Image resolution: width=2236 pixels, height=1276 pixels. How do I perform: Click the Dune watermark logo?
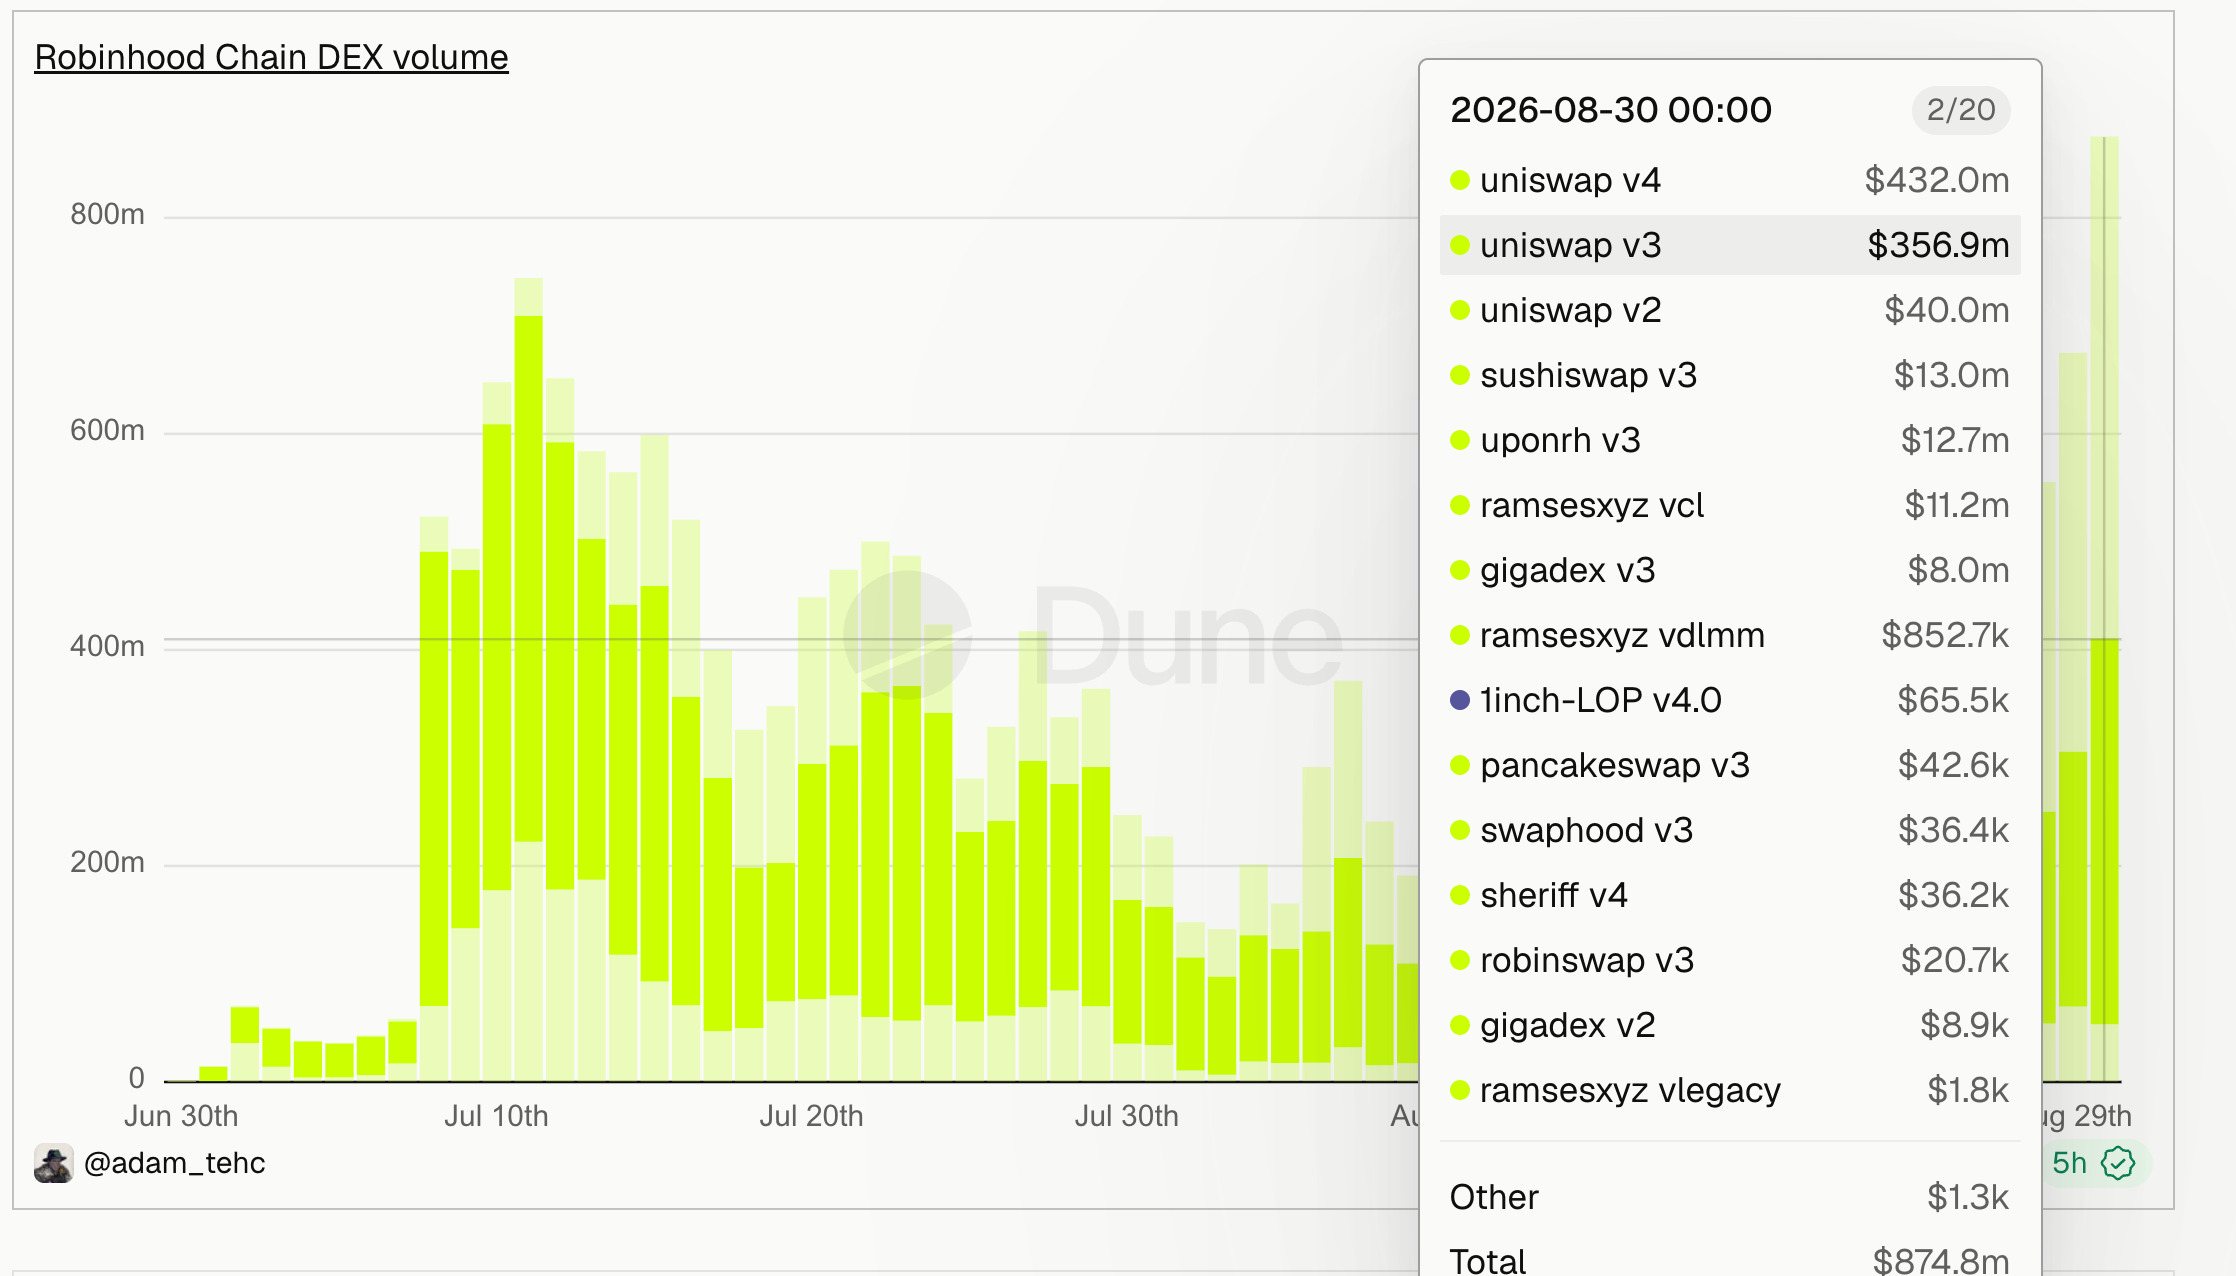pos(1092,637)
